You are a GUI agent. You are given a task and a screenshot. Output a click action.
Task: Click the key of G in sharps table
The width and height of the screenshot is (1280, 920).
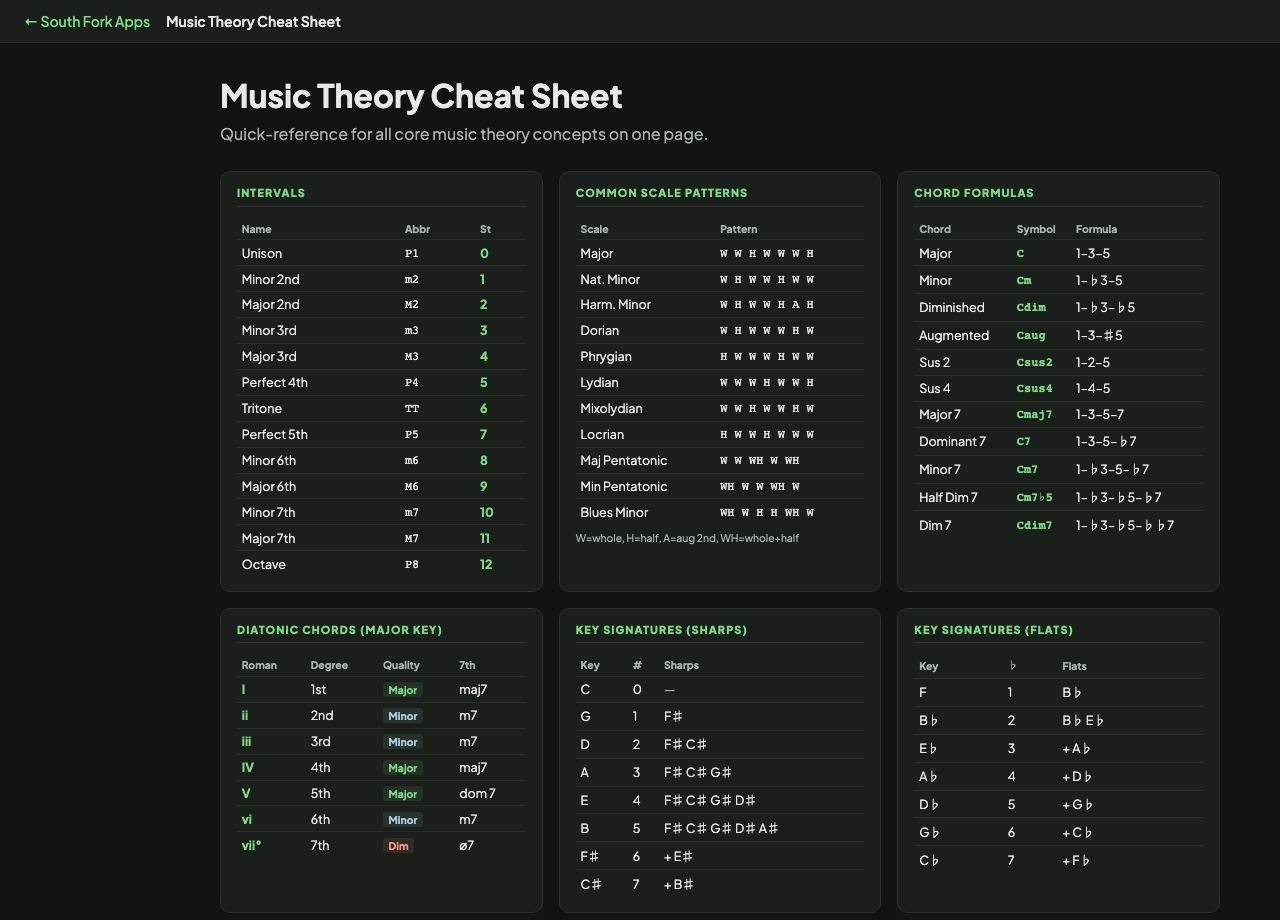click(585, 716)
